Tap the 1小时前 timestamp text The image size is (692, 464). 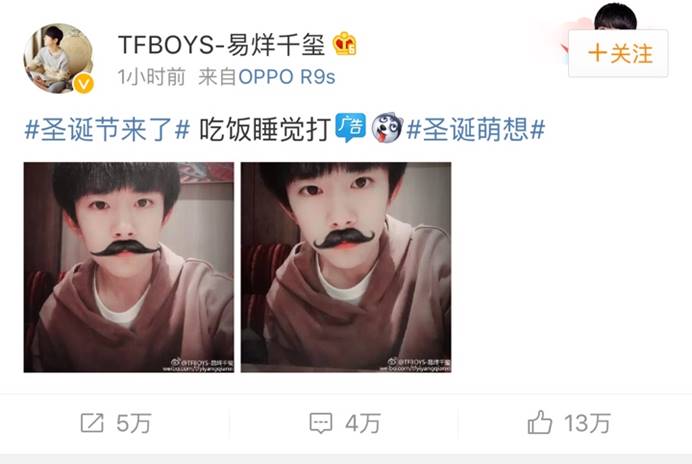tap(151, 77)
